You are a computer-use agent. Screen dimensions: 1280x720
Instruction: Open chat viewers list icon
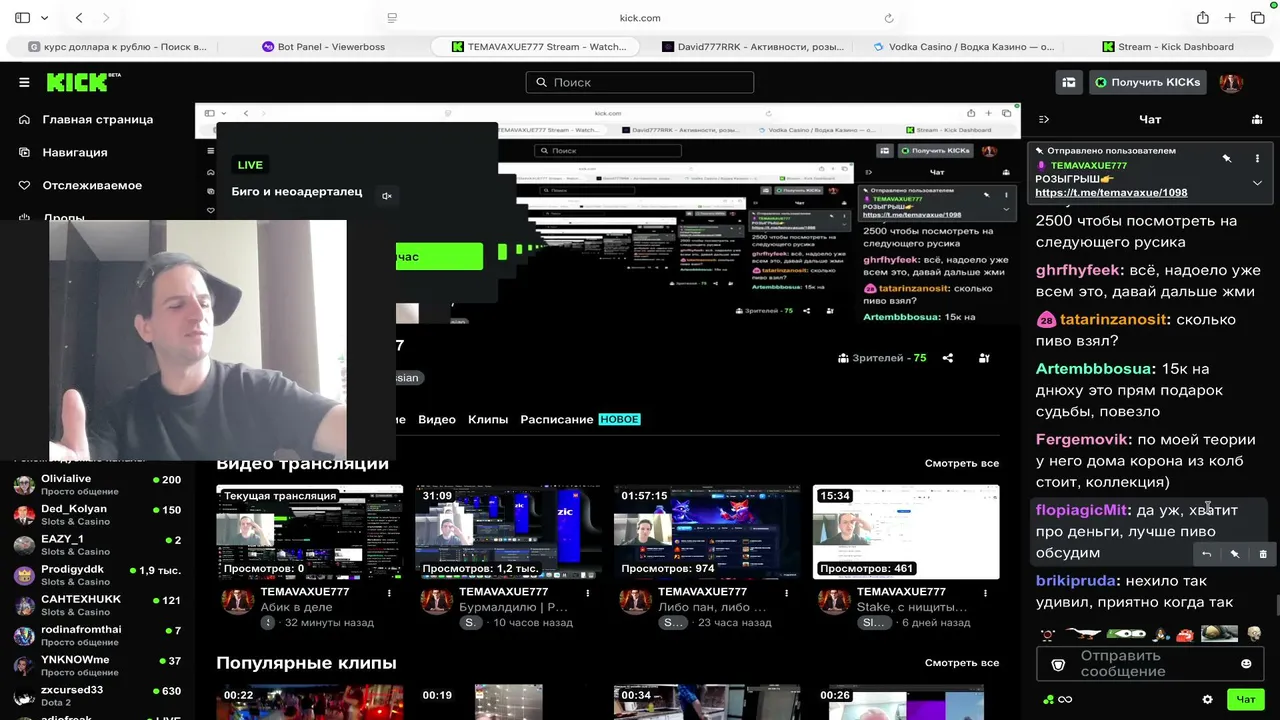coord(1257,119)
